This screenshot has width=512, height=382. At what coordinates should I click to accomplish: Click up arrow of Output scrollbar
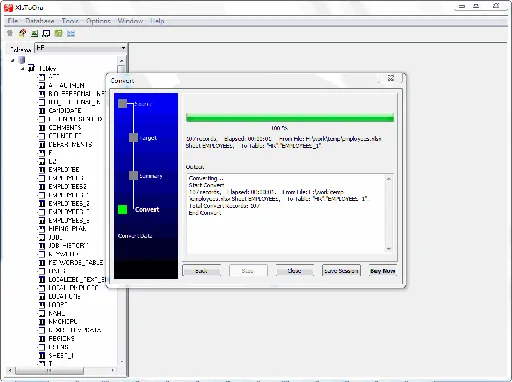point(389,179)
